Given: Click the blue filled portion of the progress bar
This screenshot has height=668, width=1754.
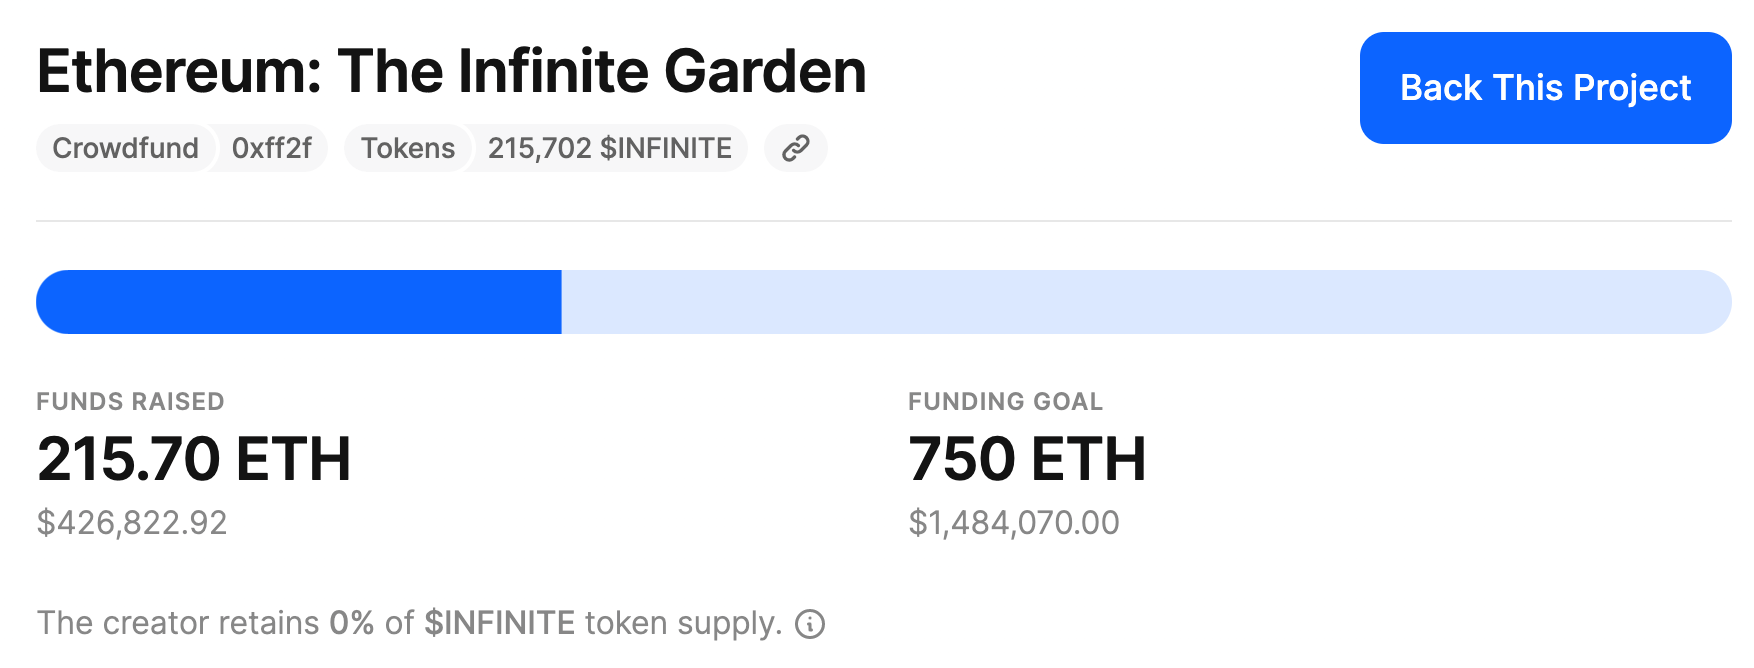Looking at the screenshot, I should [x=300, y=301].
